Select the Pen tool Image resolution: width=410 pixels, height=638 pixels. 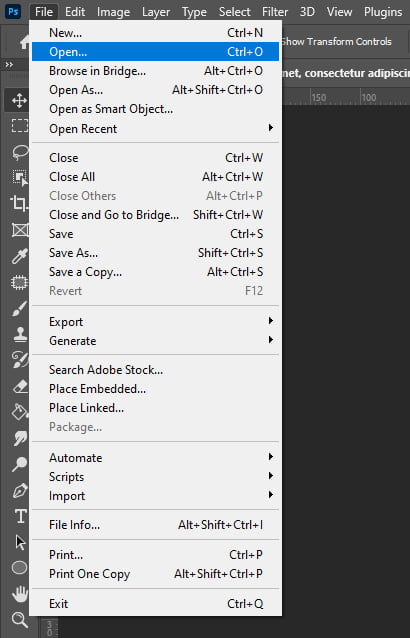click(19, 490)
